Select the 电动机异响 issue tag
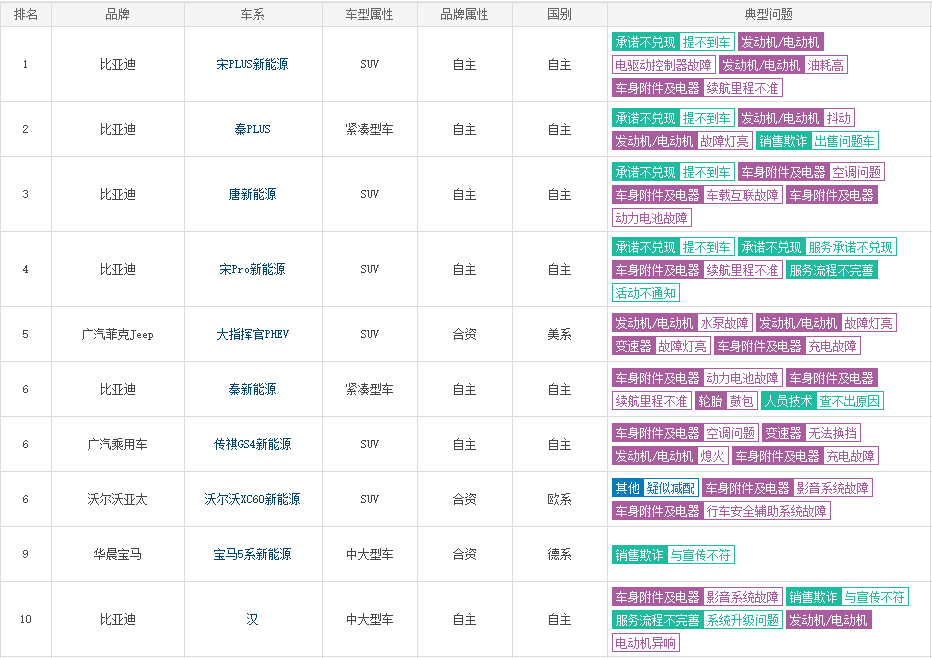 (646, 643)
